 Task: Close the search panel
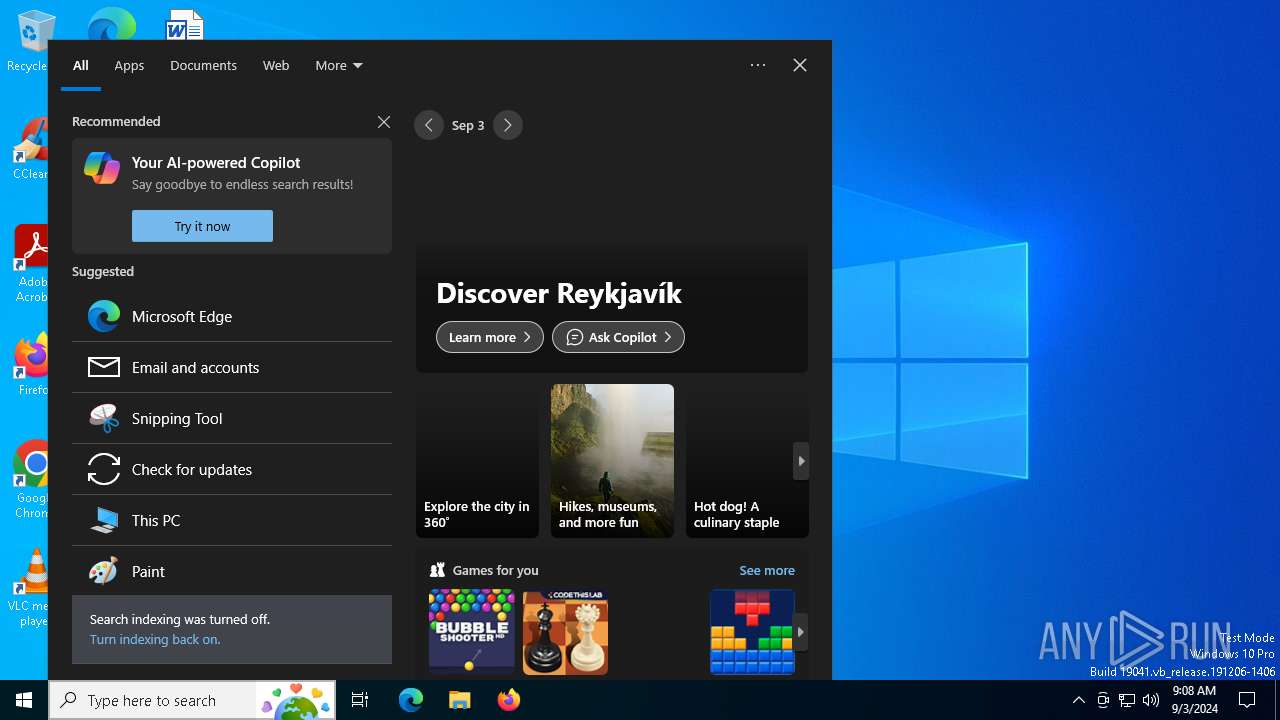(800, 65)
